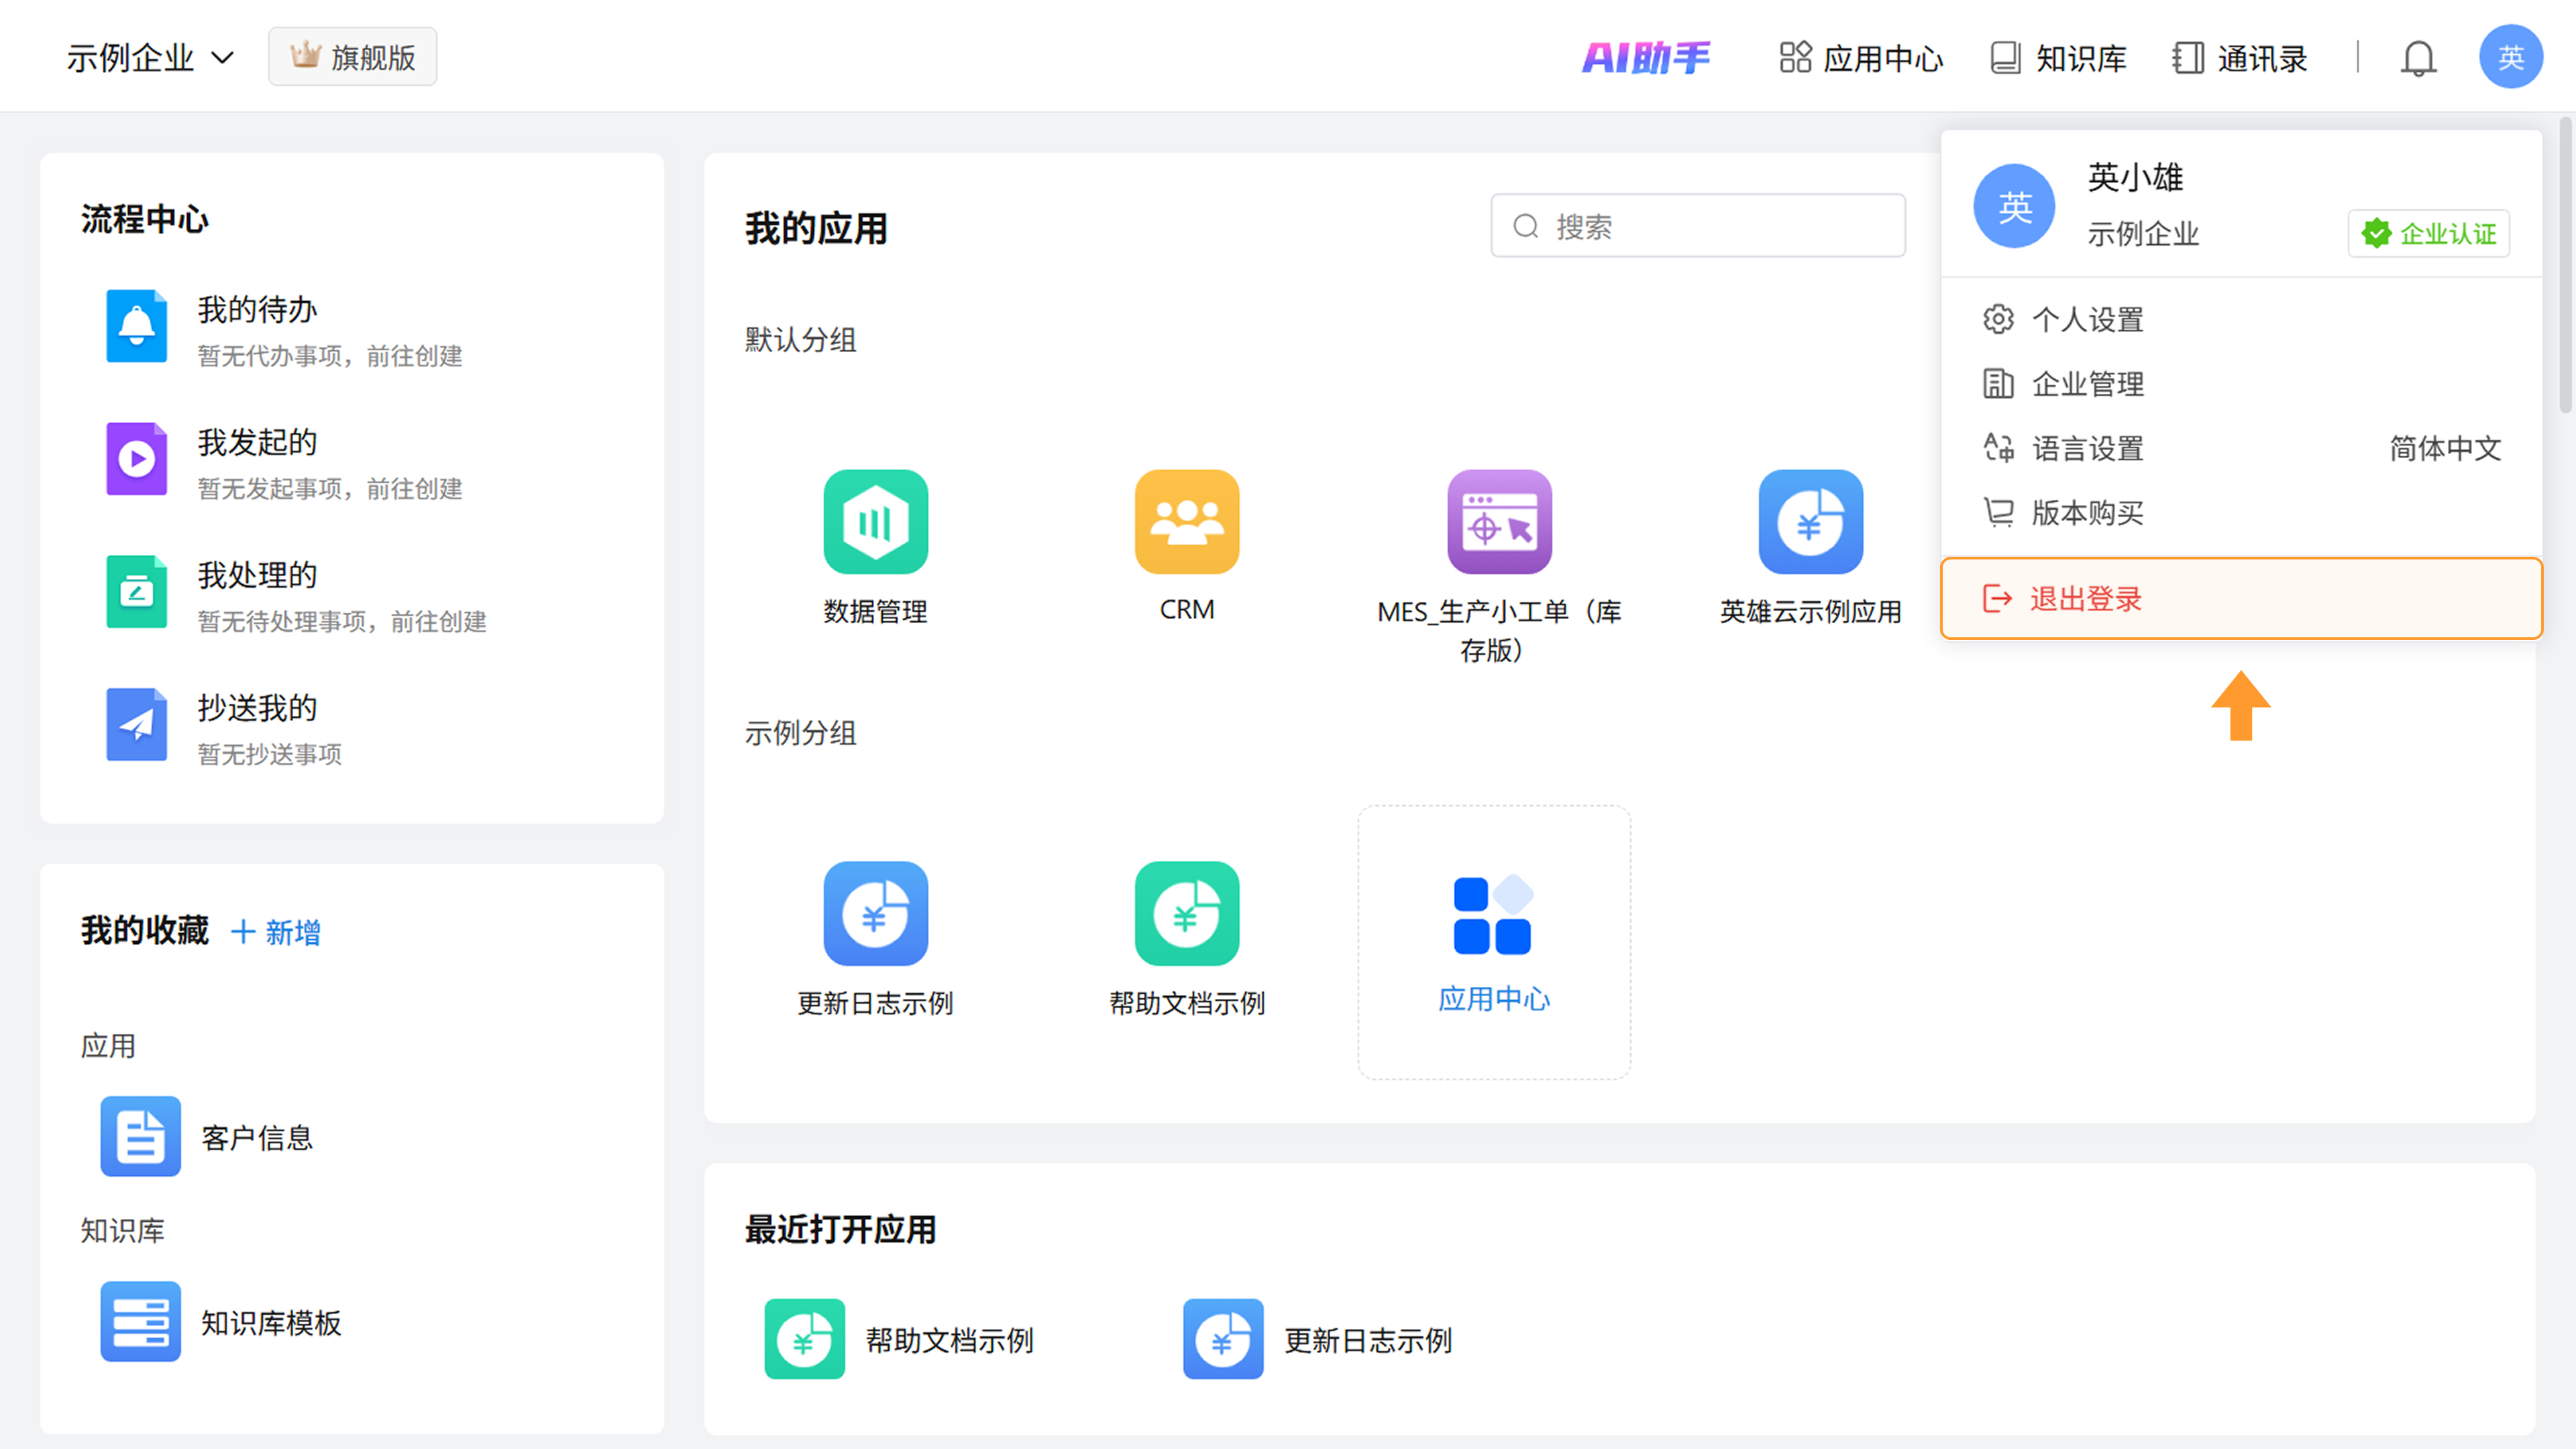Select 企业管理 from user menu
This screenshot has width=2576, height=1449.
click(x=2088, y=384)
